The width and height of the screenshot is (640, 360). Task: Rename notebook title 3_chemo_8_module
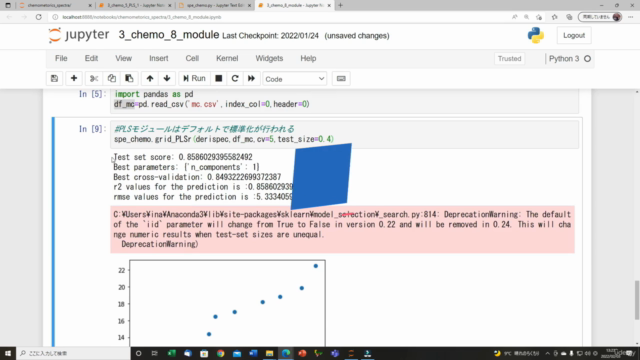click(169, 35)
